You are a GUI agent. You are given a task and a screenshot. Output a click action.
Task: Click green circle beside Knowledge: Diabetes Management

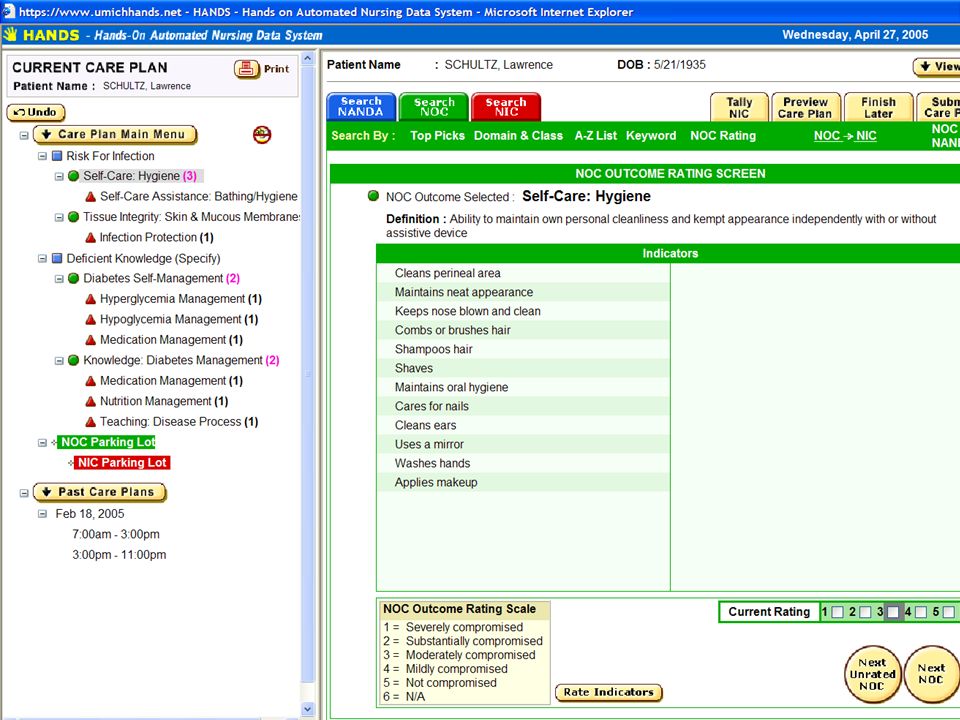pos(73,360)
